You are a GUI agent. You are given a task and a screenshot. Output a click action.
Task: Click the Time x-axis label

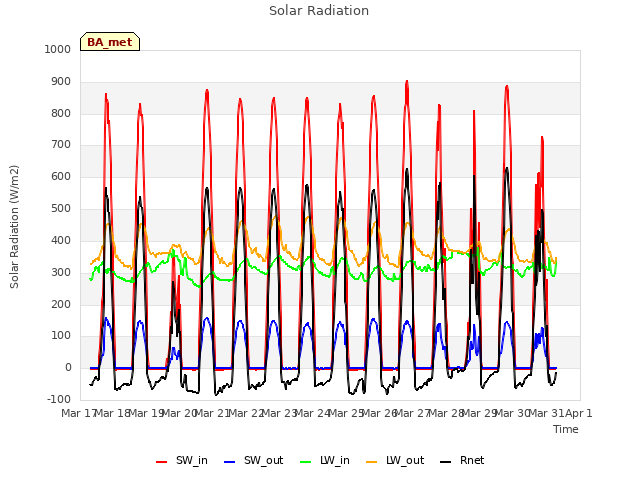click(x=566, y=429)
